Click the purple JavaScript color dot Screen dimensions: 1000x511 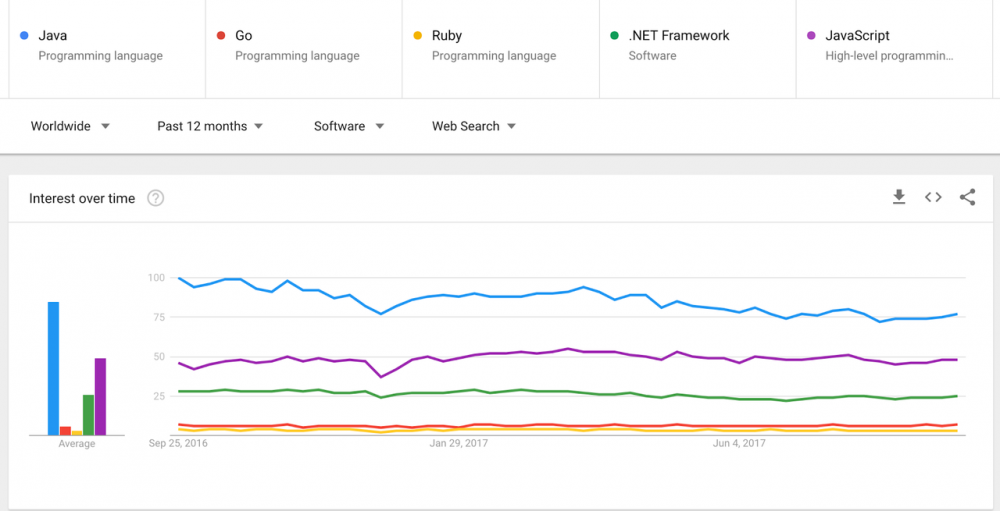point(811,36)
